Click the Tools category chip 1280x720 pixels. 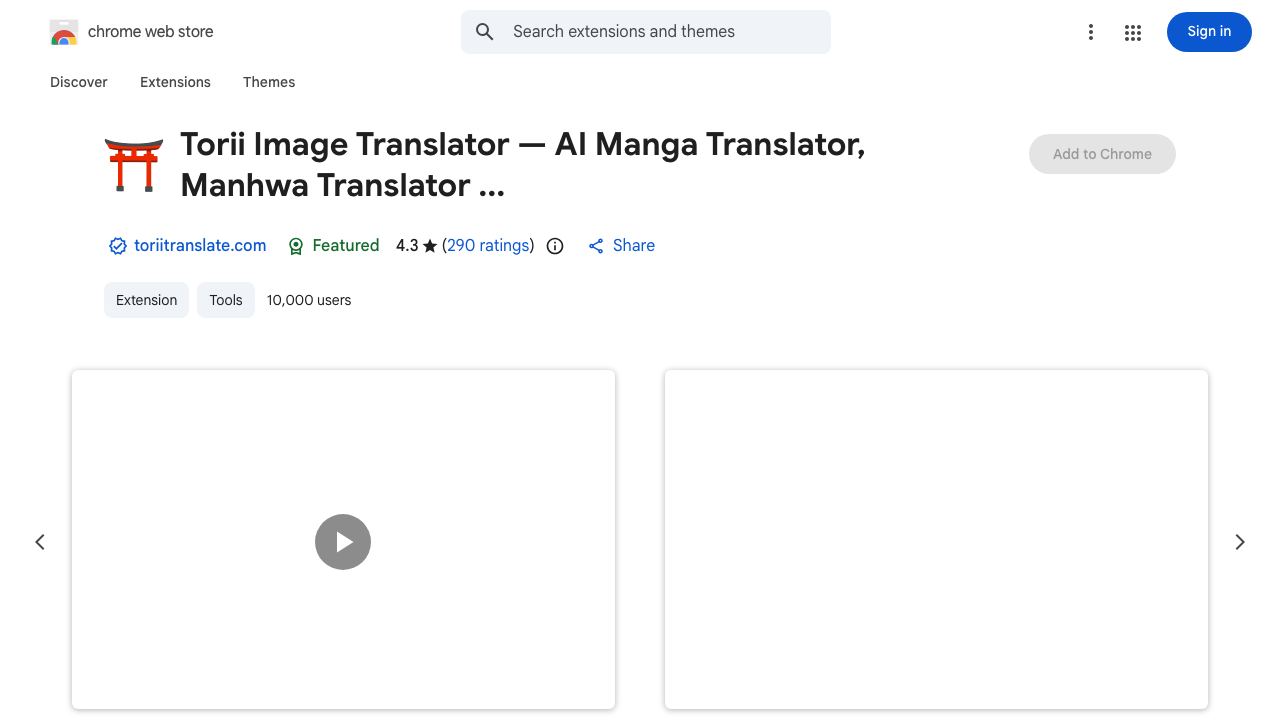click(x=226, y=300)
